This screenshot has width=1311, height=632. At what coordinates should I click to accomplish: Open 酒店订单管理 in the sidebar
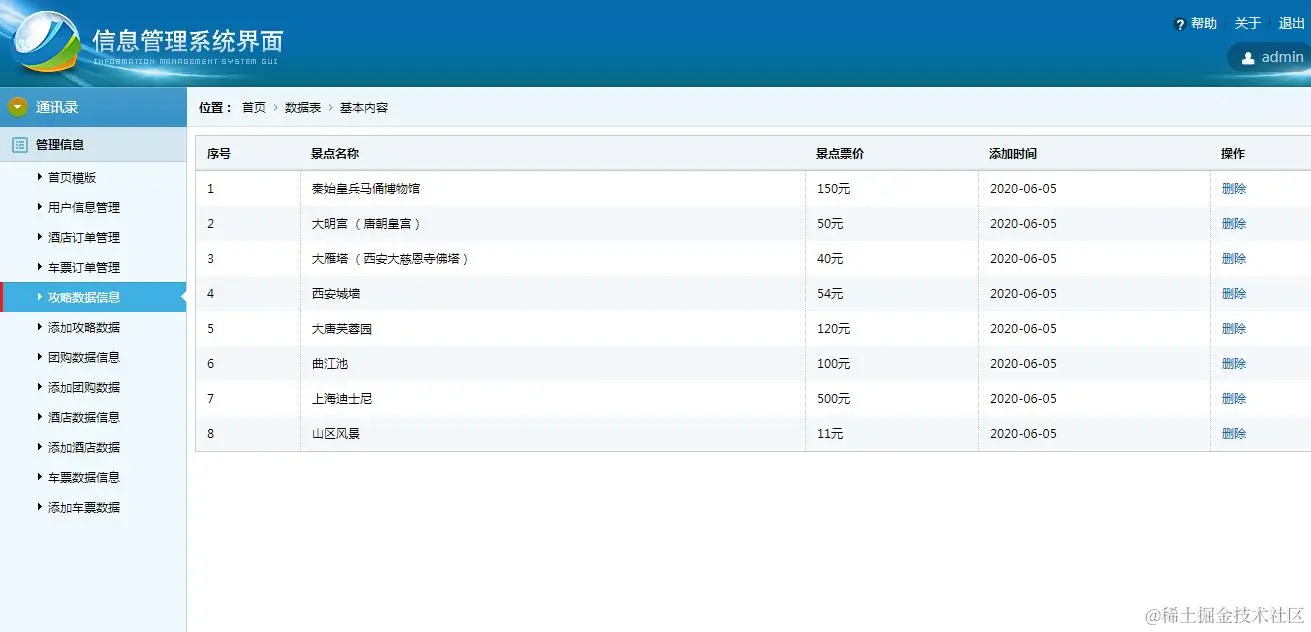[84, 237]
